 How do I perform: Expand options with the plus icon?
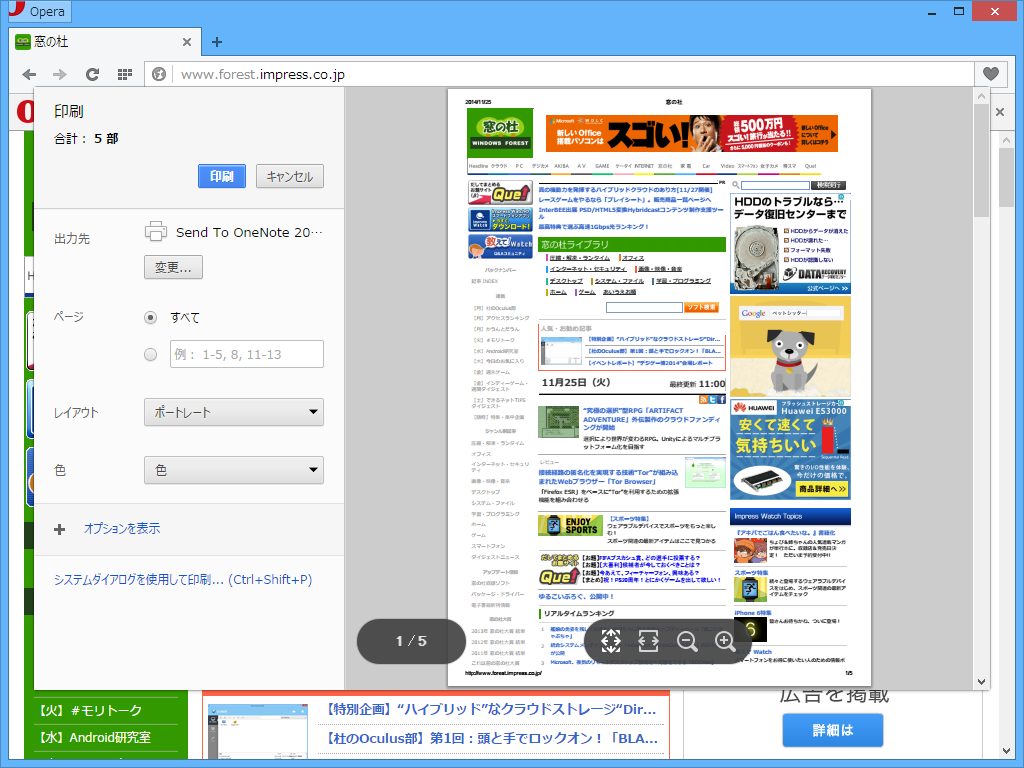coord(59,529)
